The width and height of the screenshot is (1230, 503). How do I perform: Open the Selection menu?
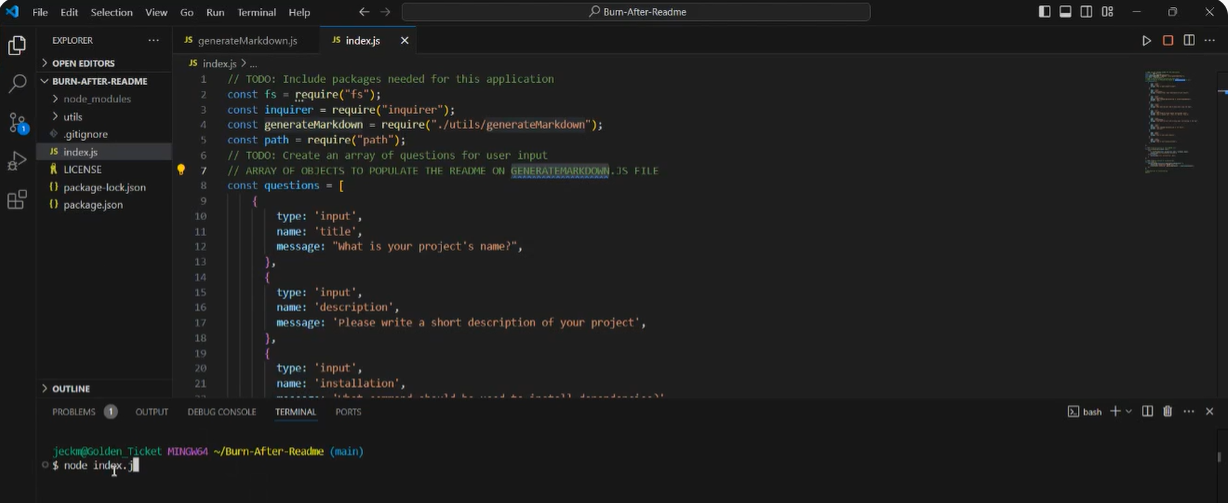click(111, 12)
